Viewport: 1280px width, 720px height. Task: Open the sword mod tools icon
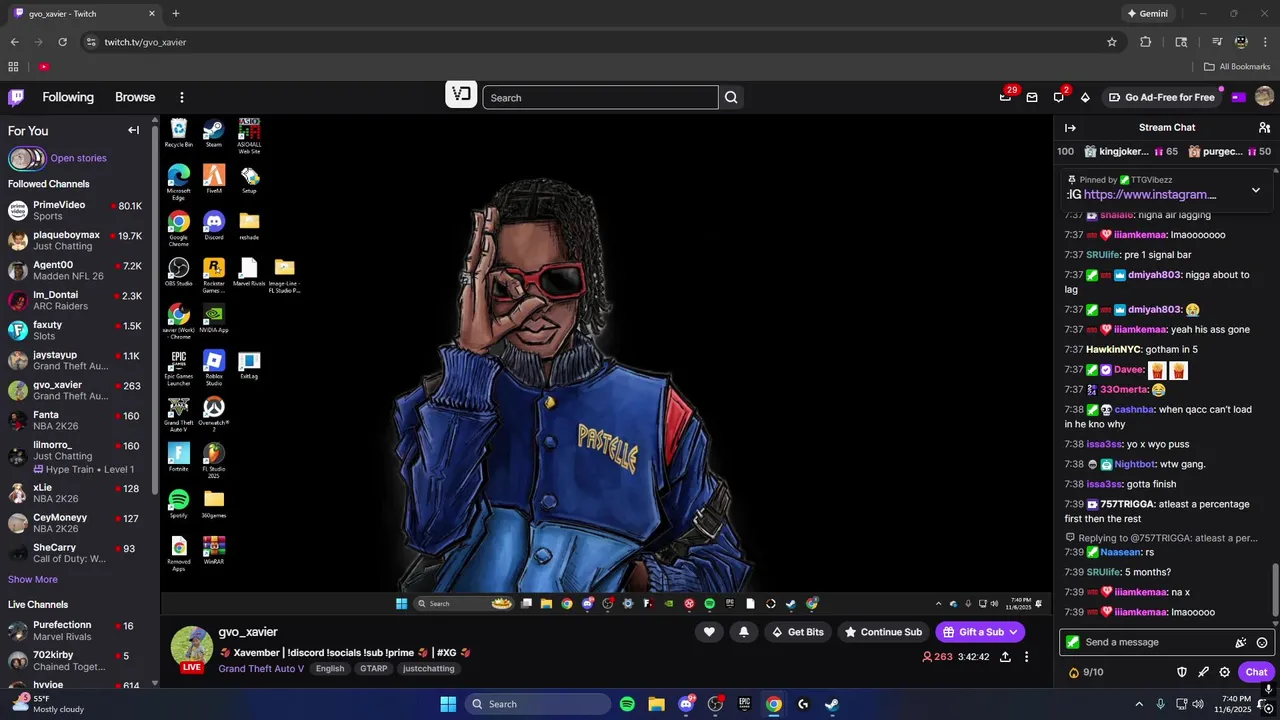[1203, 672]
